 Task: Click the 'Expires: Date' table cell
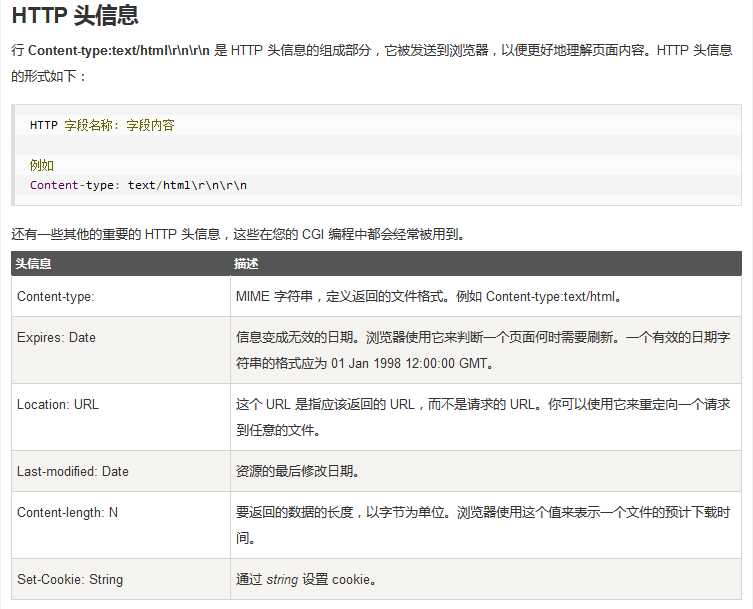(121, 350)
